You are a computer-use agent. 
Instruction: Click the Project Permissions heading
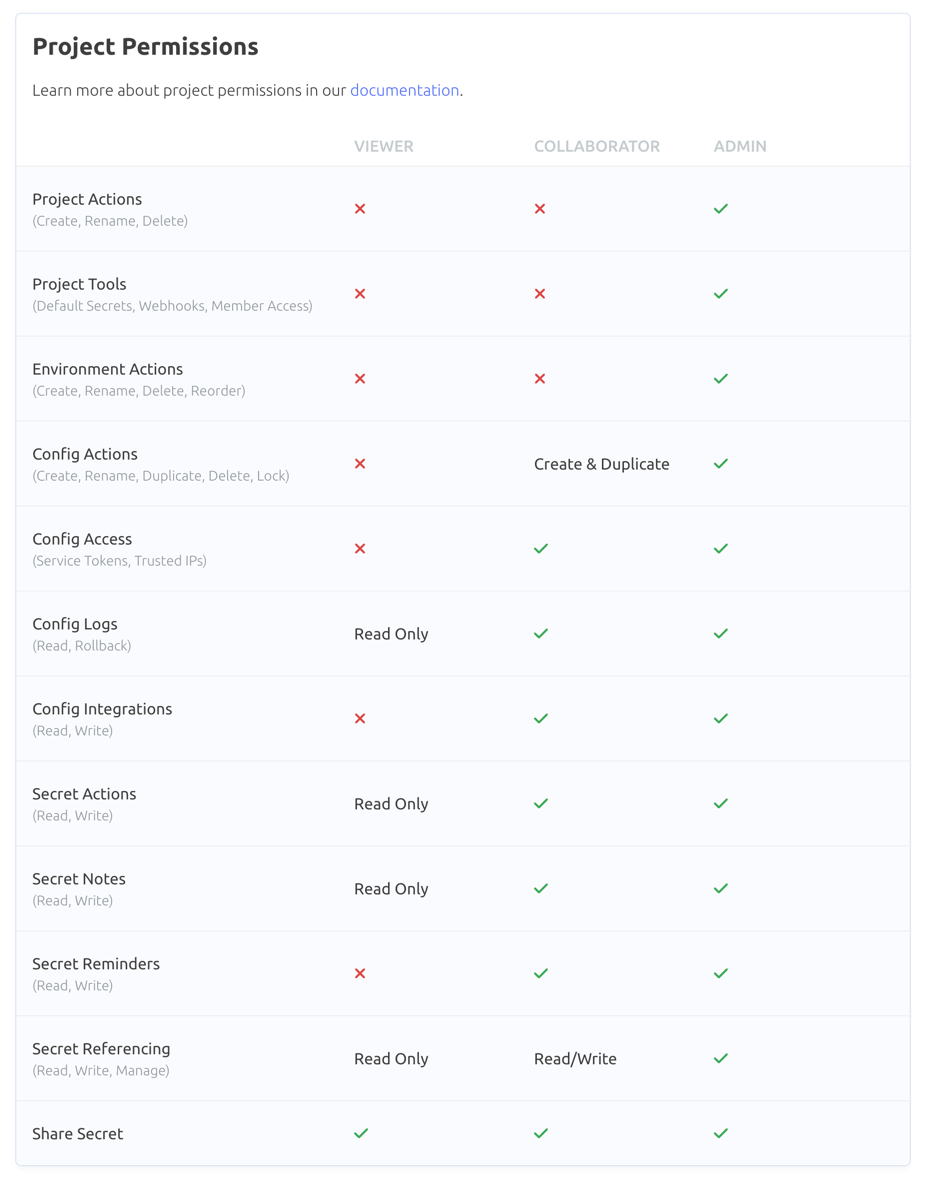coord(145,47)
